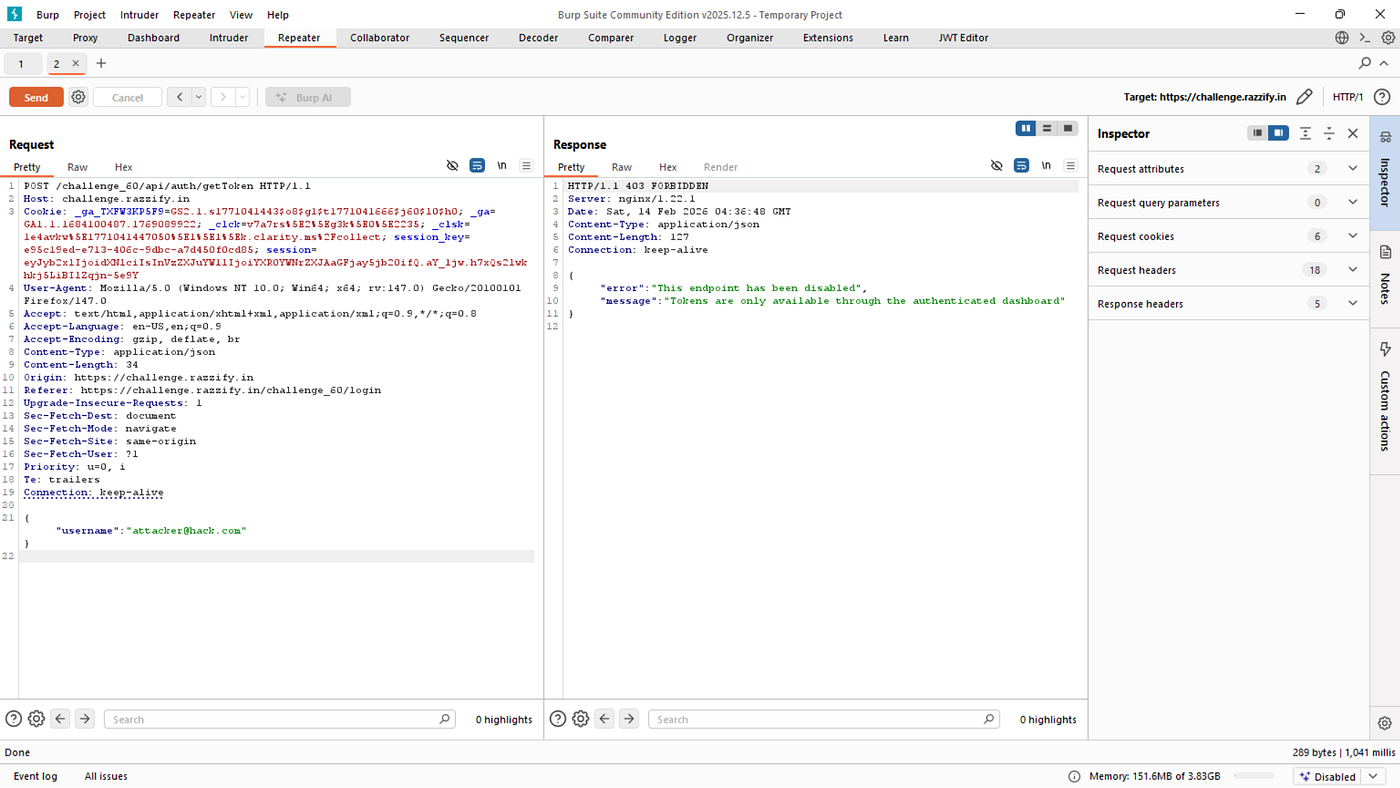Toggle hidden characters eye icon in Request
Image resolution: width=1400 pixels, height=788 pixels.
[x=452, y=166]
